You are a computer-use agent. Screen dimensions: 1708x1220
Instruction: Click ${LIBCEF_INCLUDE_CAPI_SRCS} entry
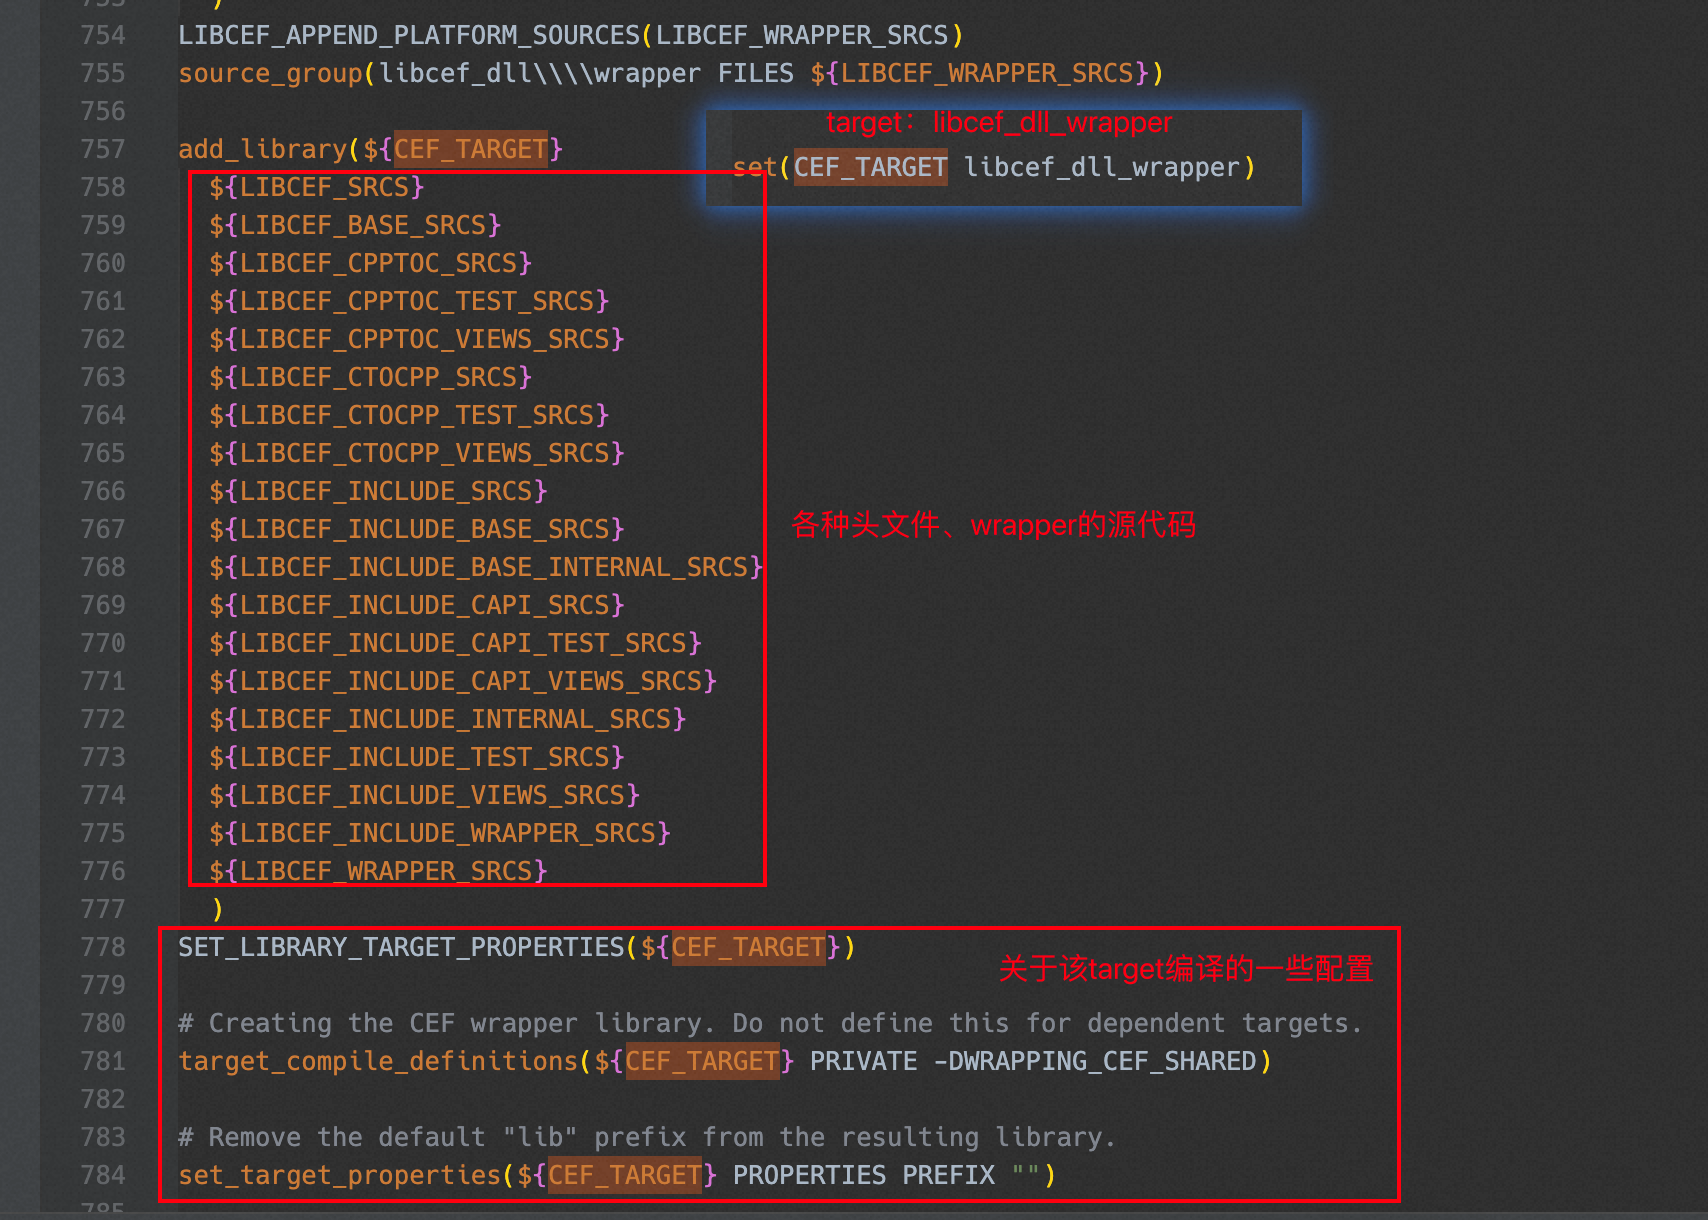pyautogui.click(x=417, y=605)
